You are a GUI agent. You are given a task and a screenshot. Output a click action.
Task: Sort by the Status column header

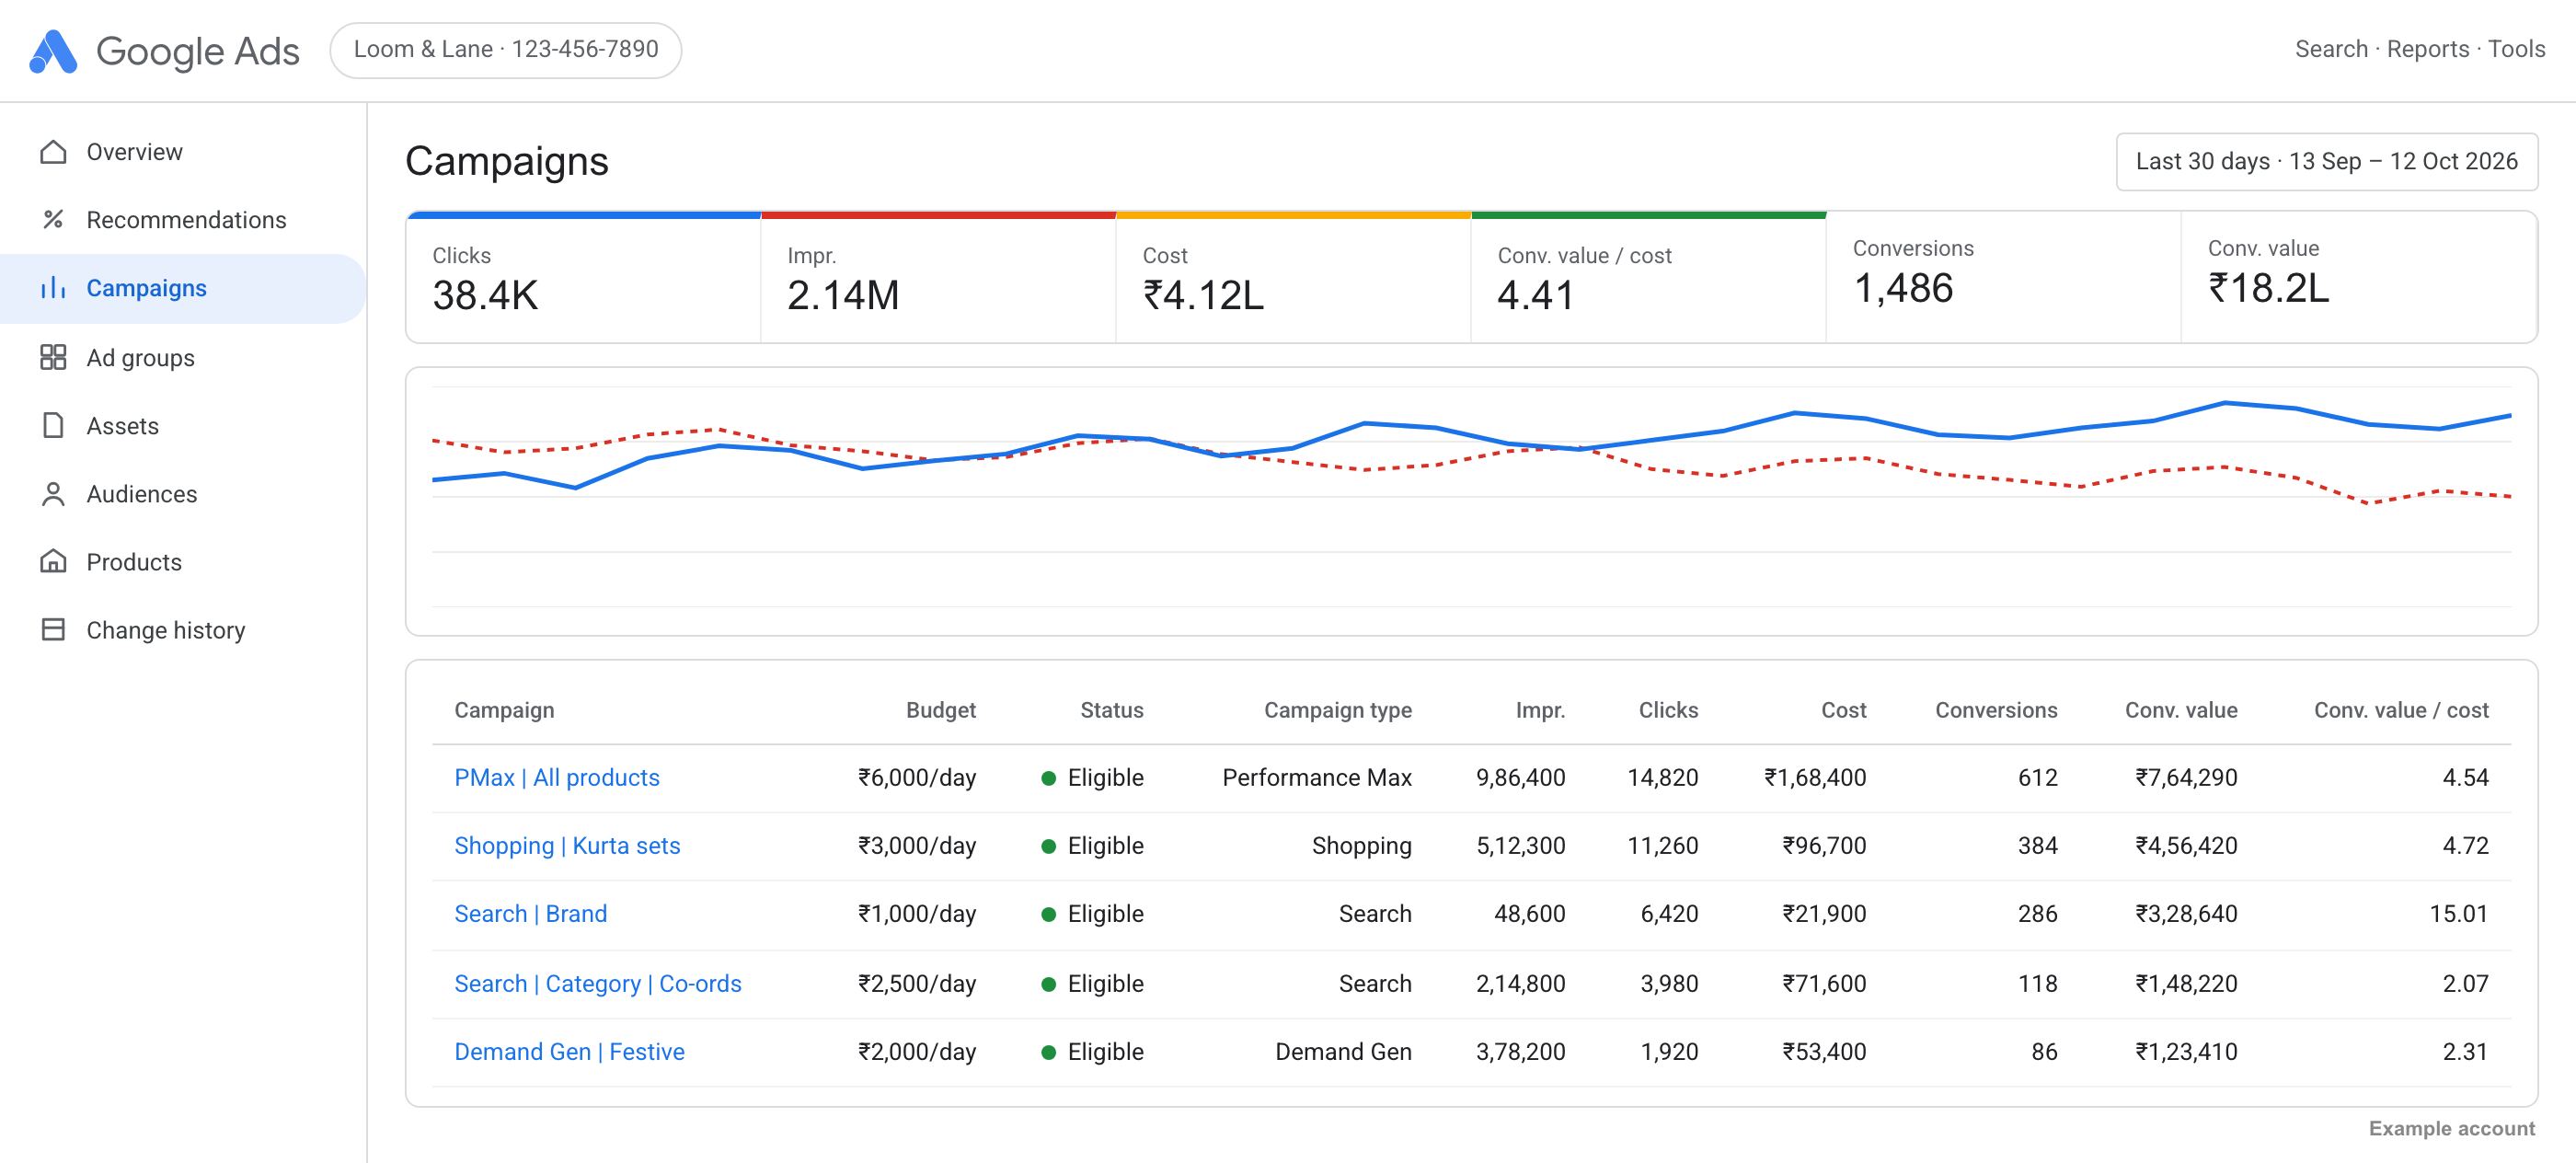1111,710
